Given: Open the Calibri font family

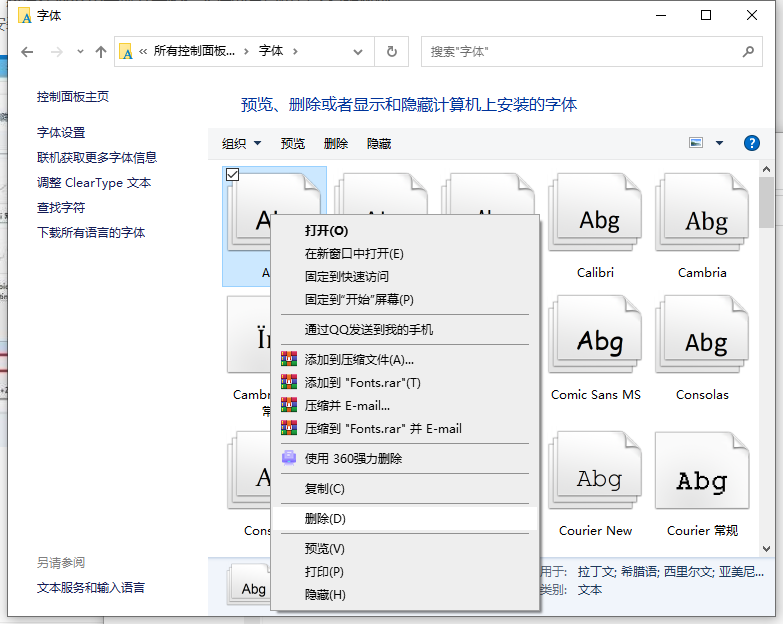Looking at the screenshot, I should click(596, 224).
